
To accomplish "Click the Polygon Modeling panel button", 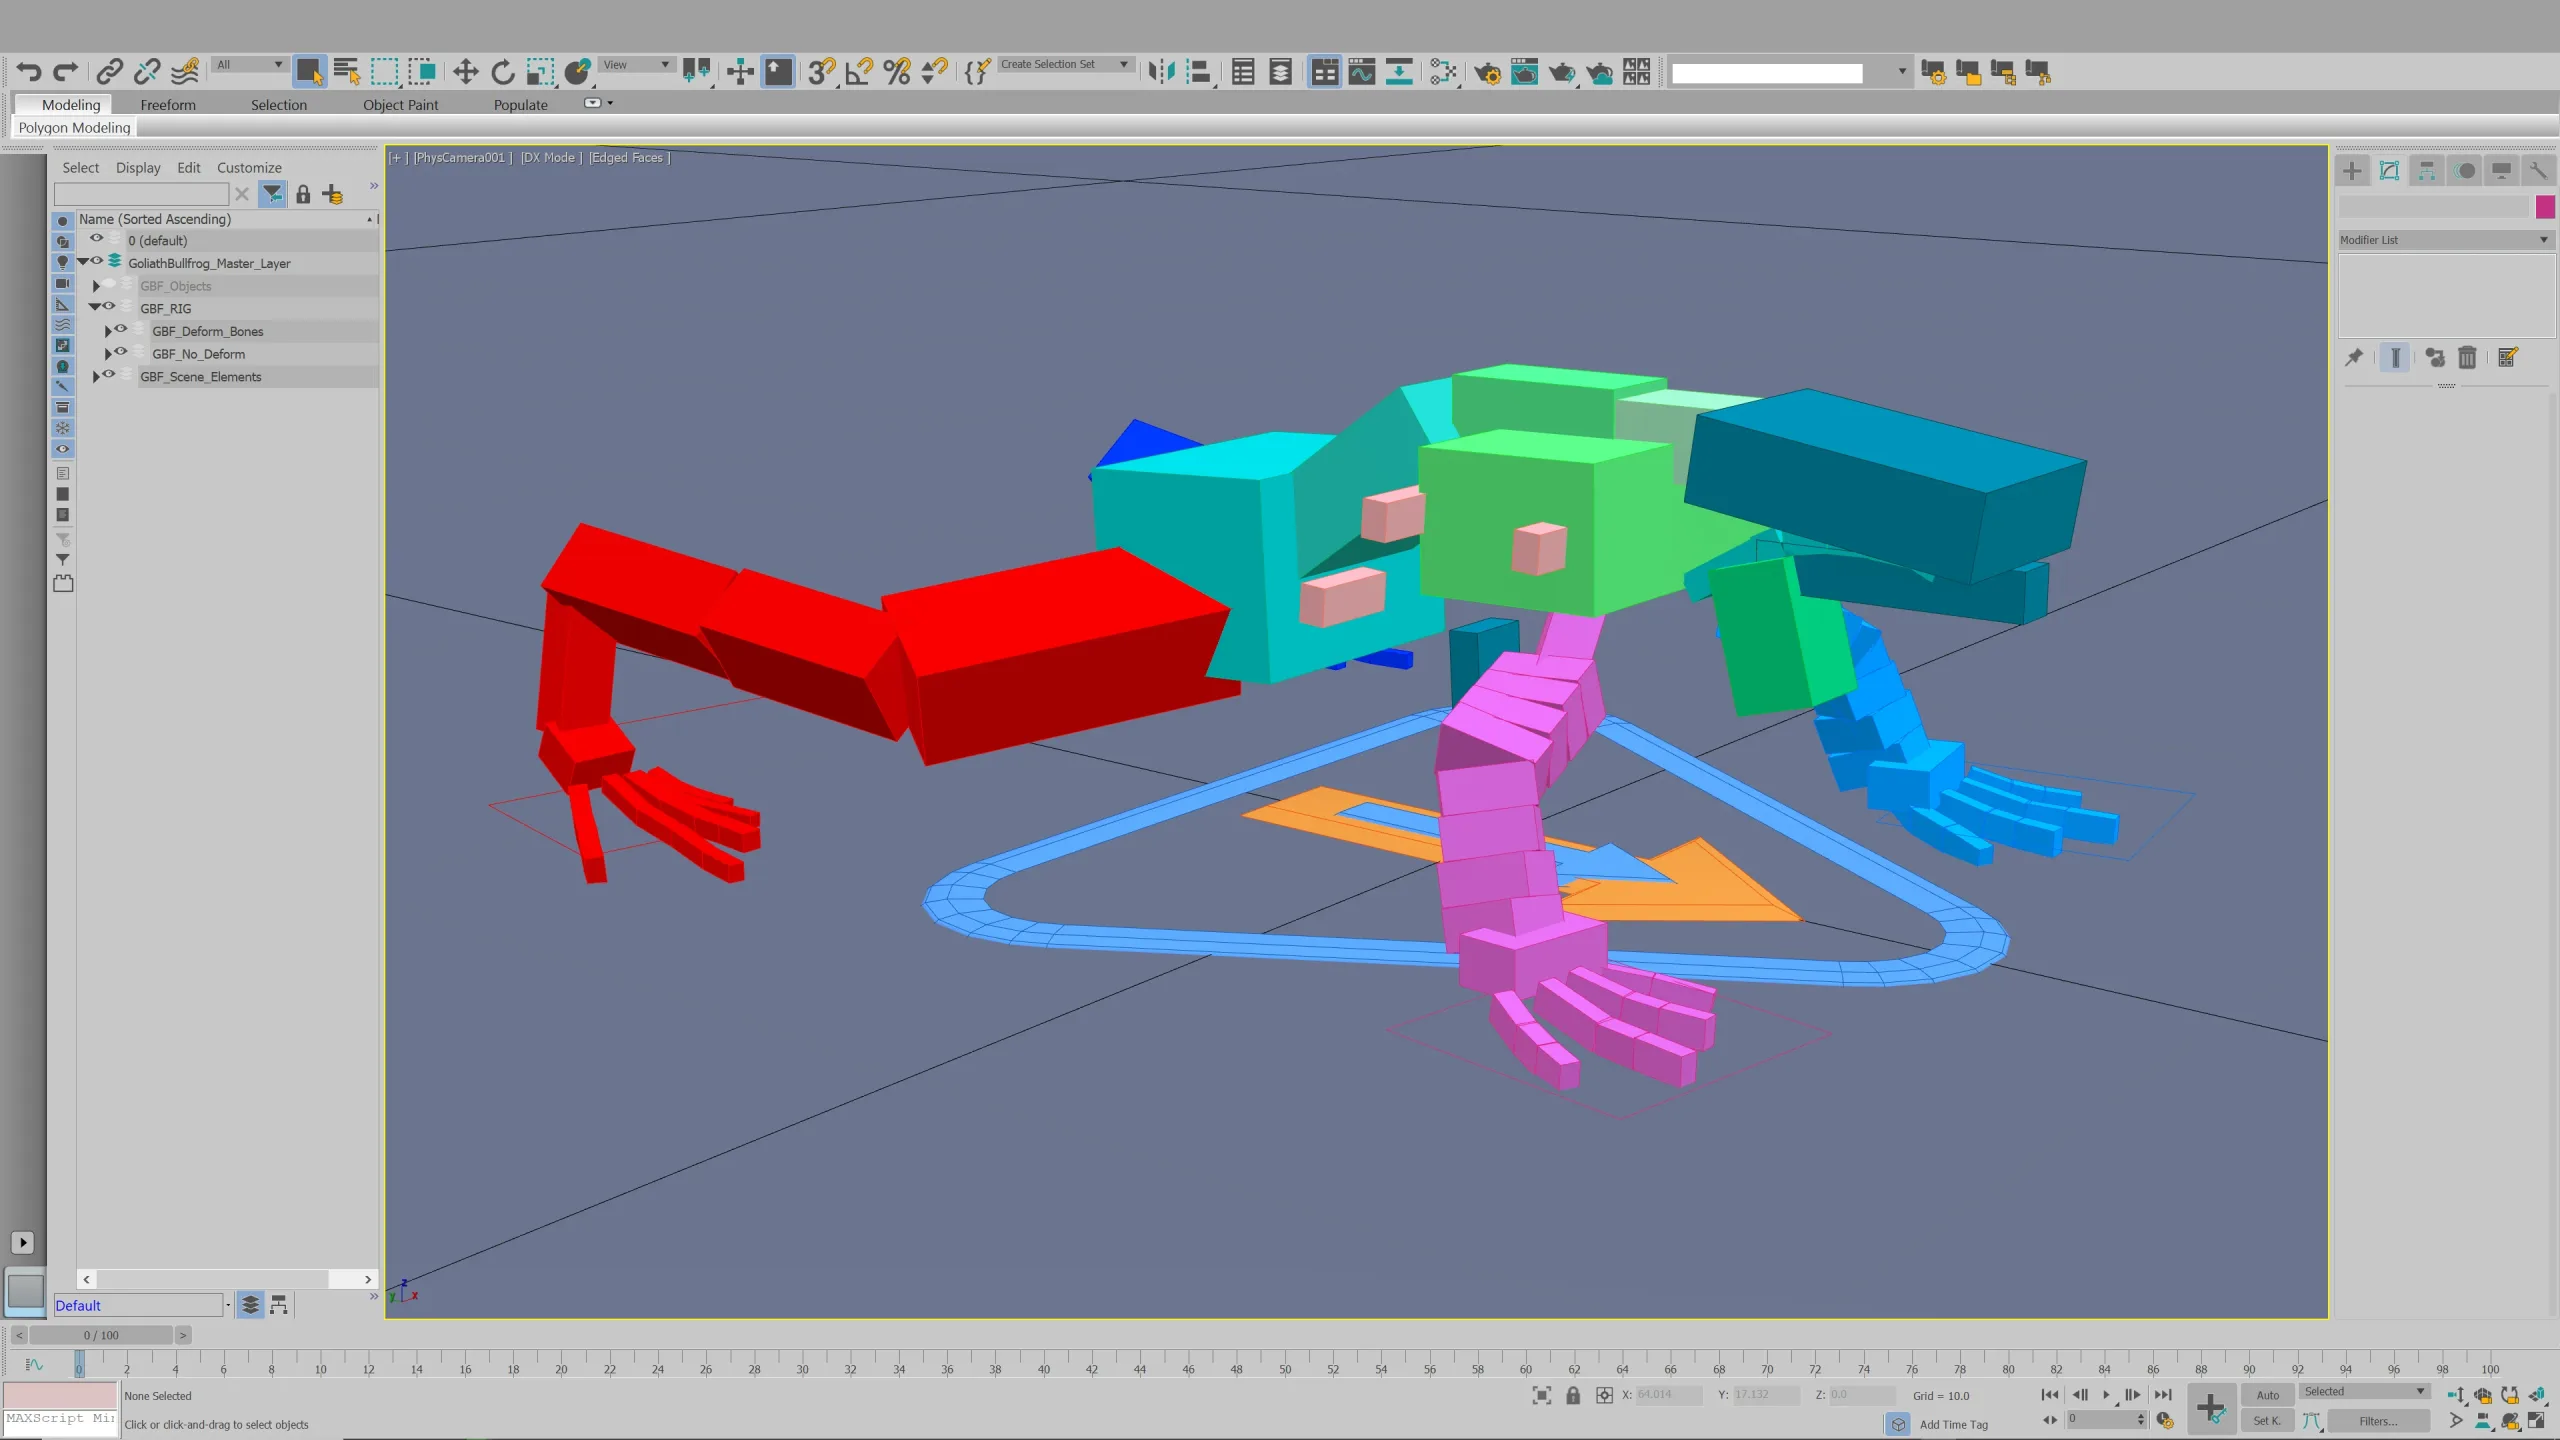I will click(74, 128).
